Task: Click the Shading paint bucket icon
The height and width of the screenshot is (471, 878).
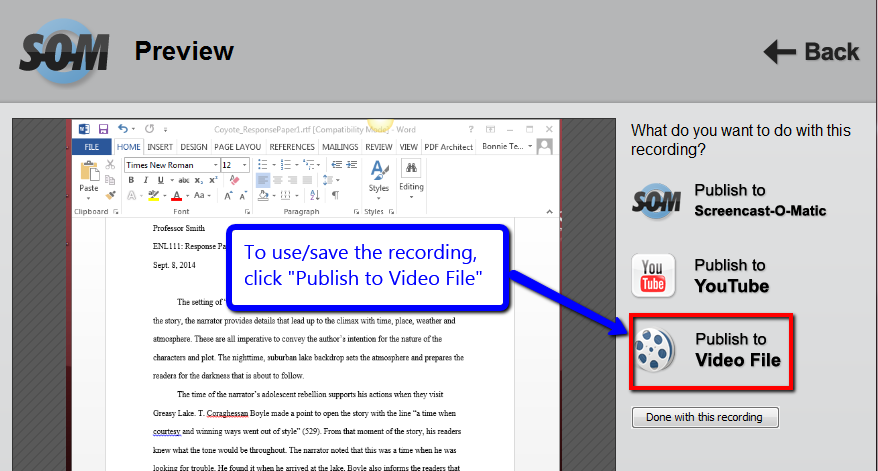Action: (x=263, y=195)
